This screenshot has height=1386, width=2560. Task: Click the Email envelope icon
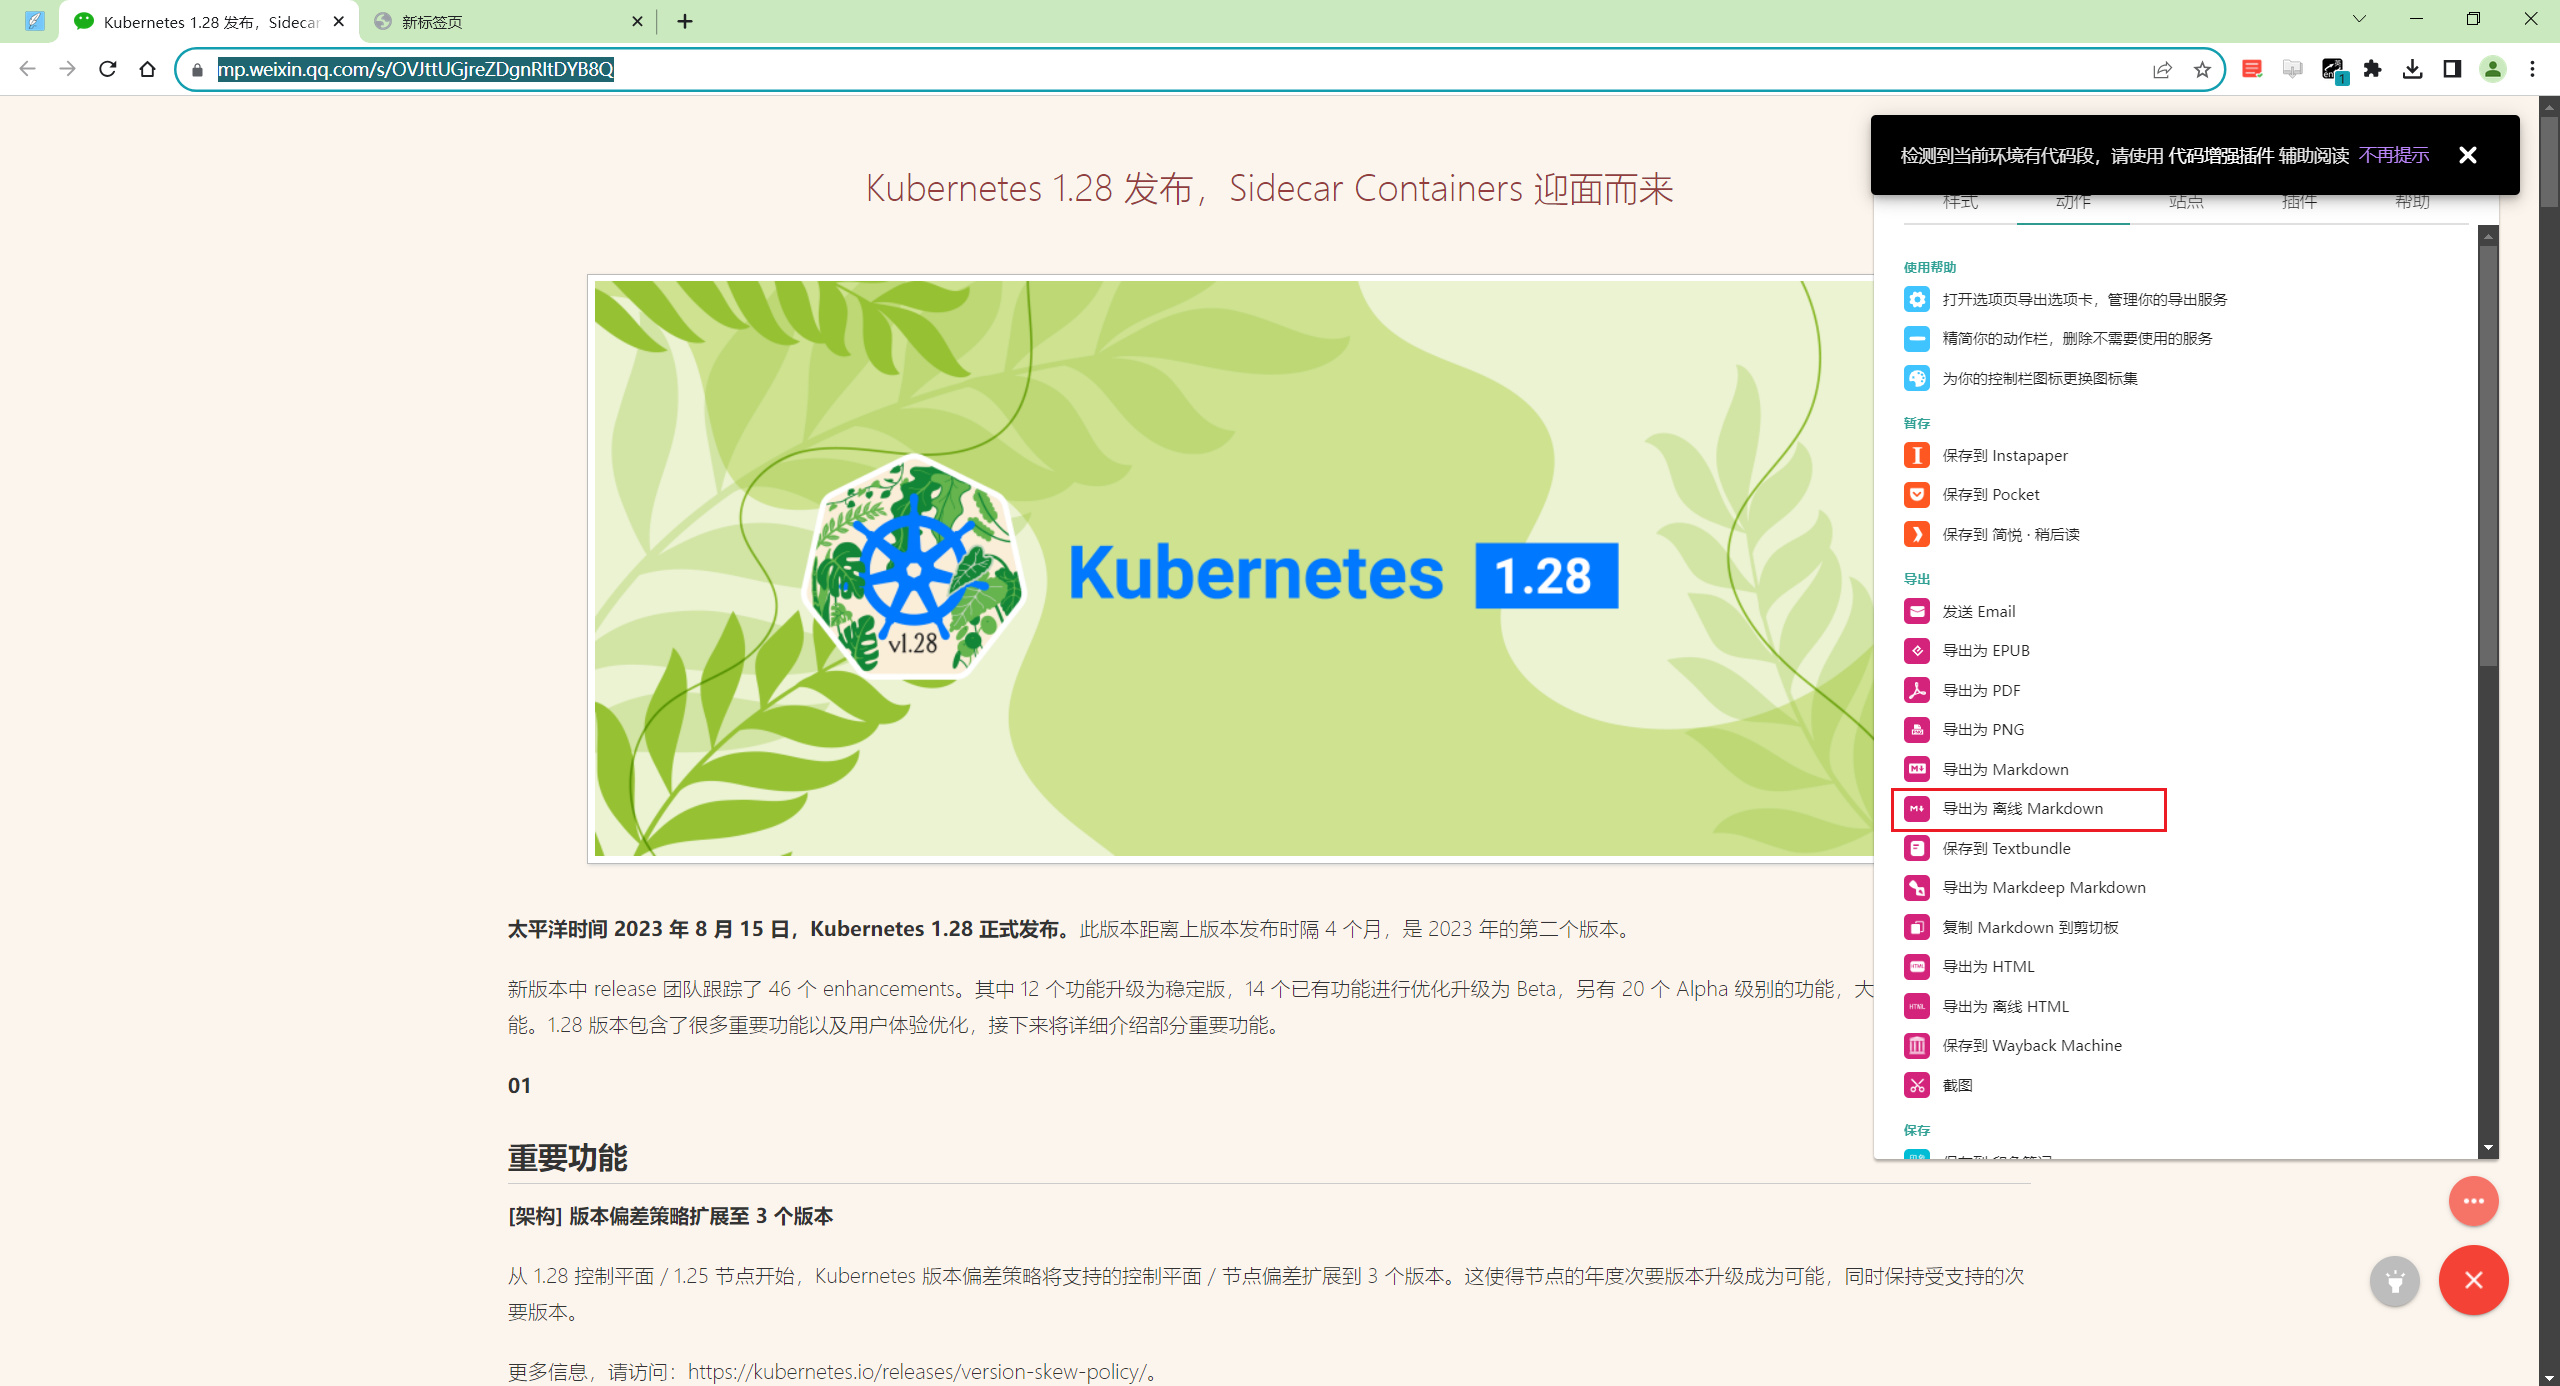pos(1916,611)
